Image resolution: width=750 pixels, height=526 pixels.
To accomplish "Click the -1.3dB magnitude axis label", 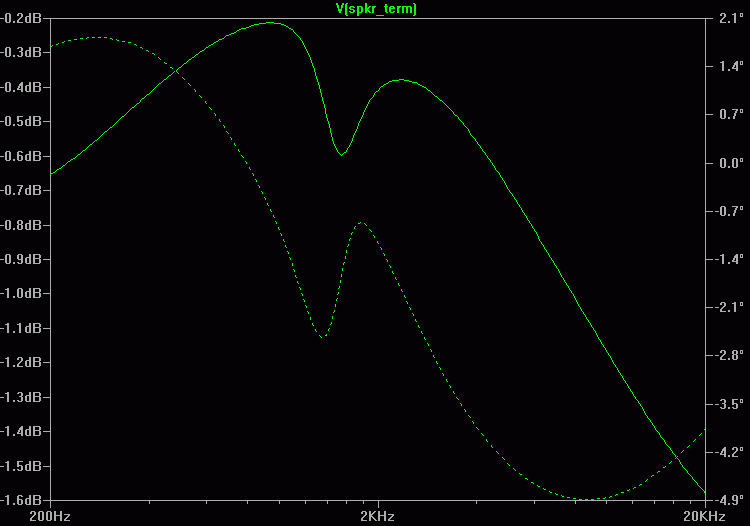I will (21, 397).
